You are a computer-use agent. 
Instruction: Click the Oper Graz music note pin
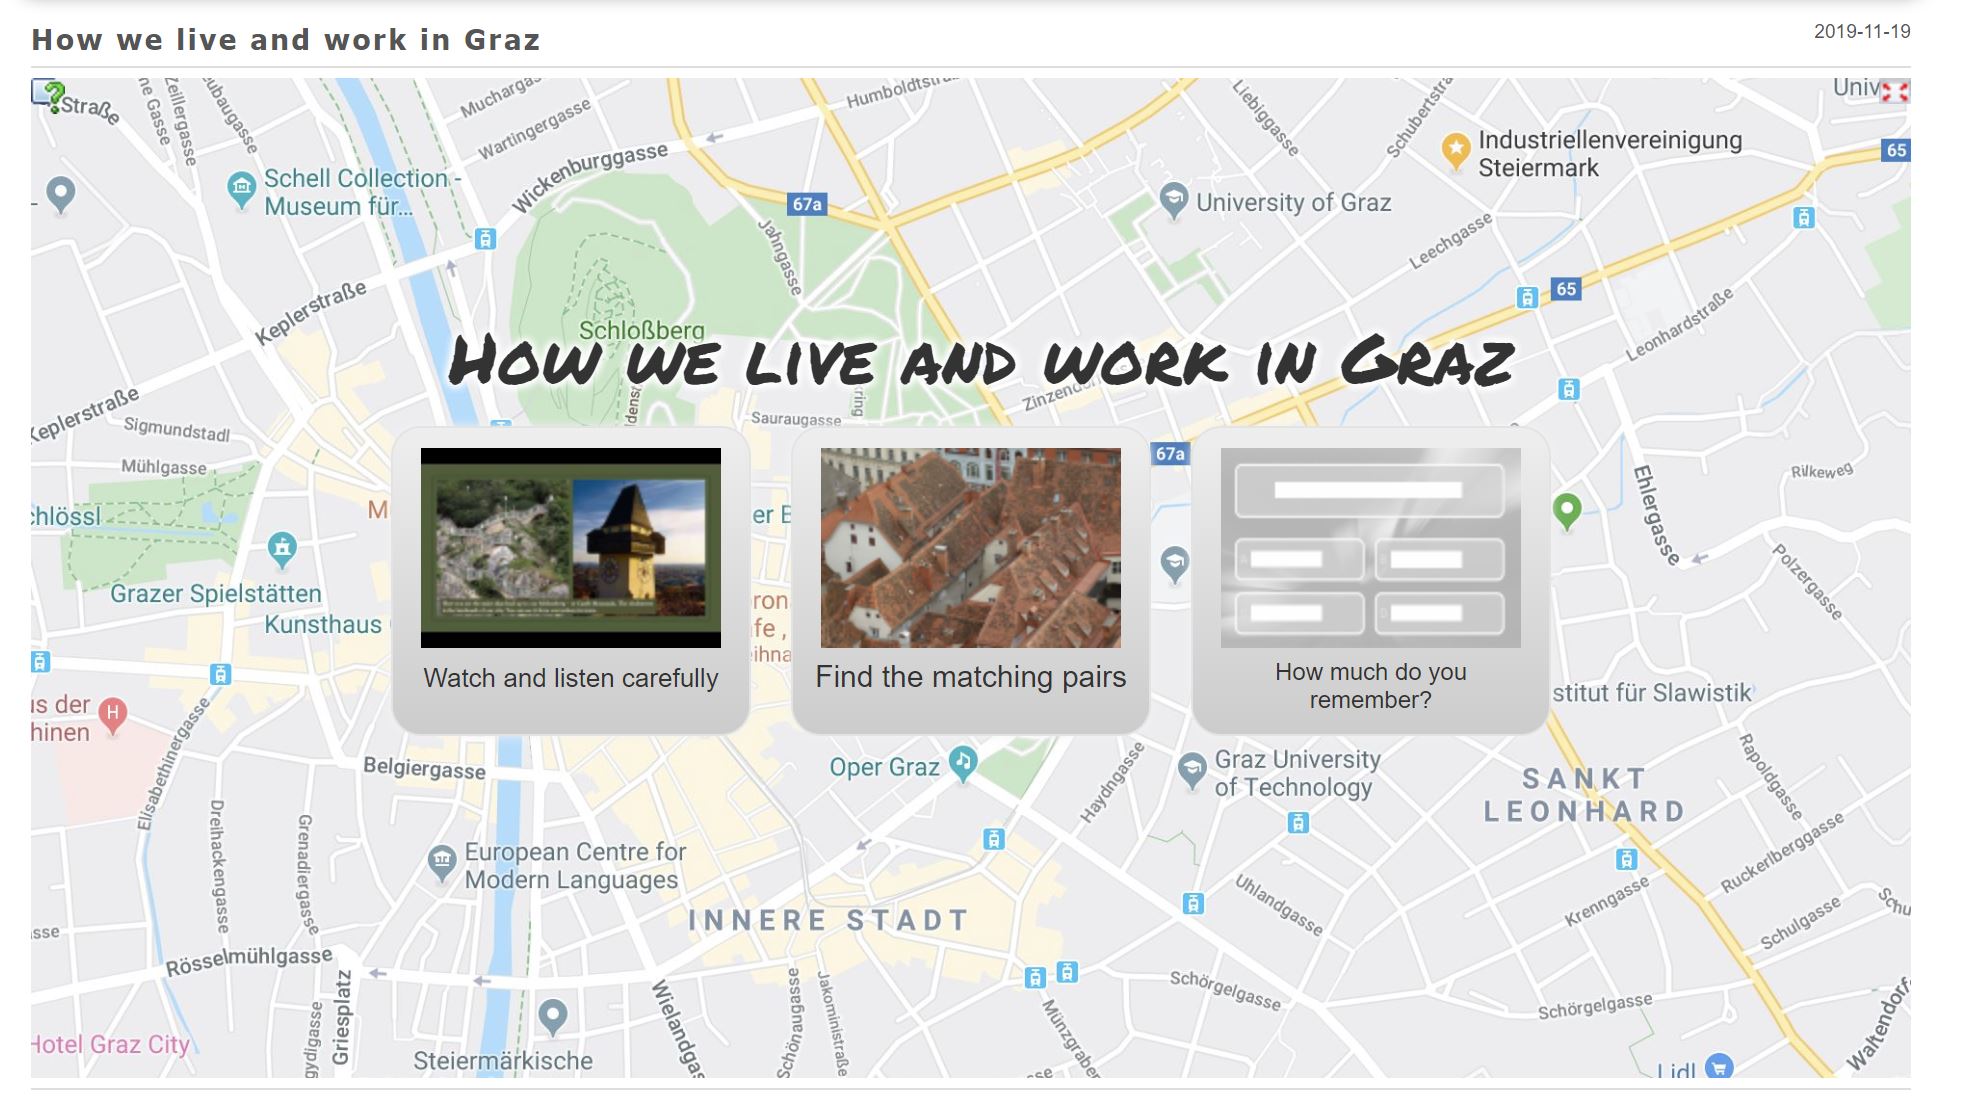point(963,762)
